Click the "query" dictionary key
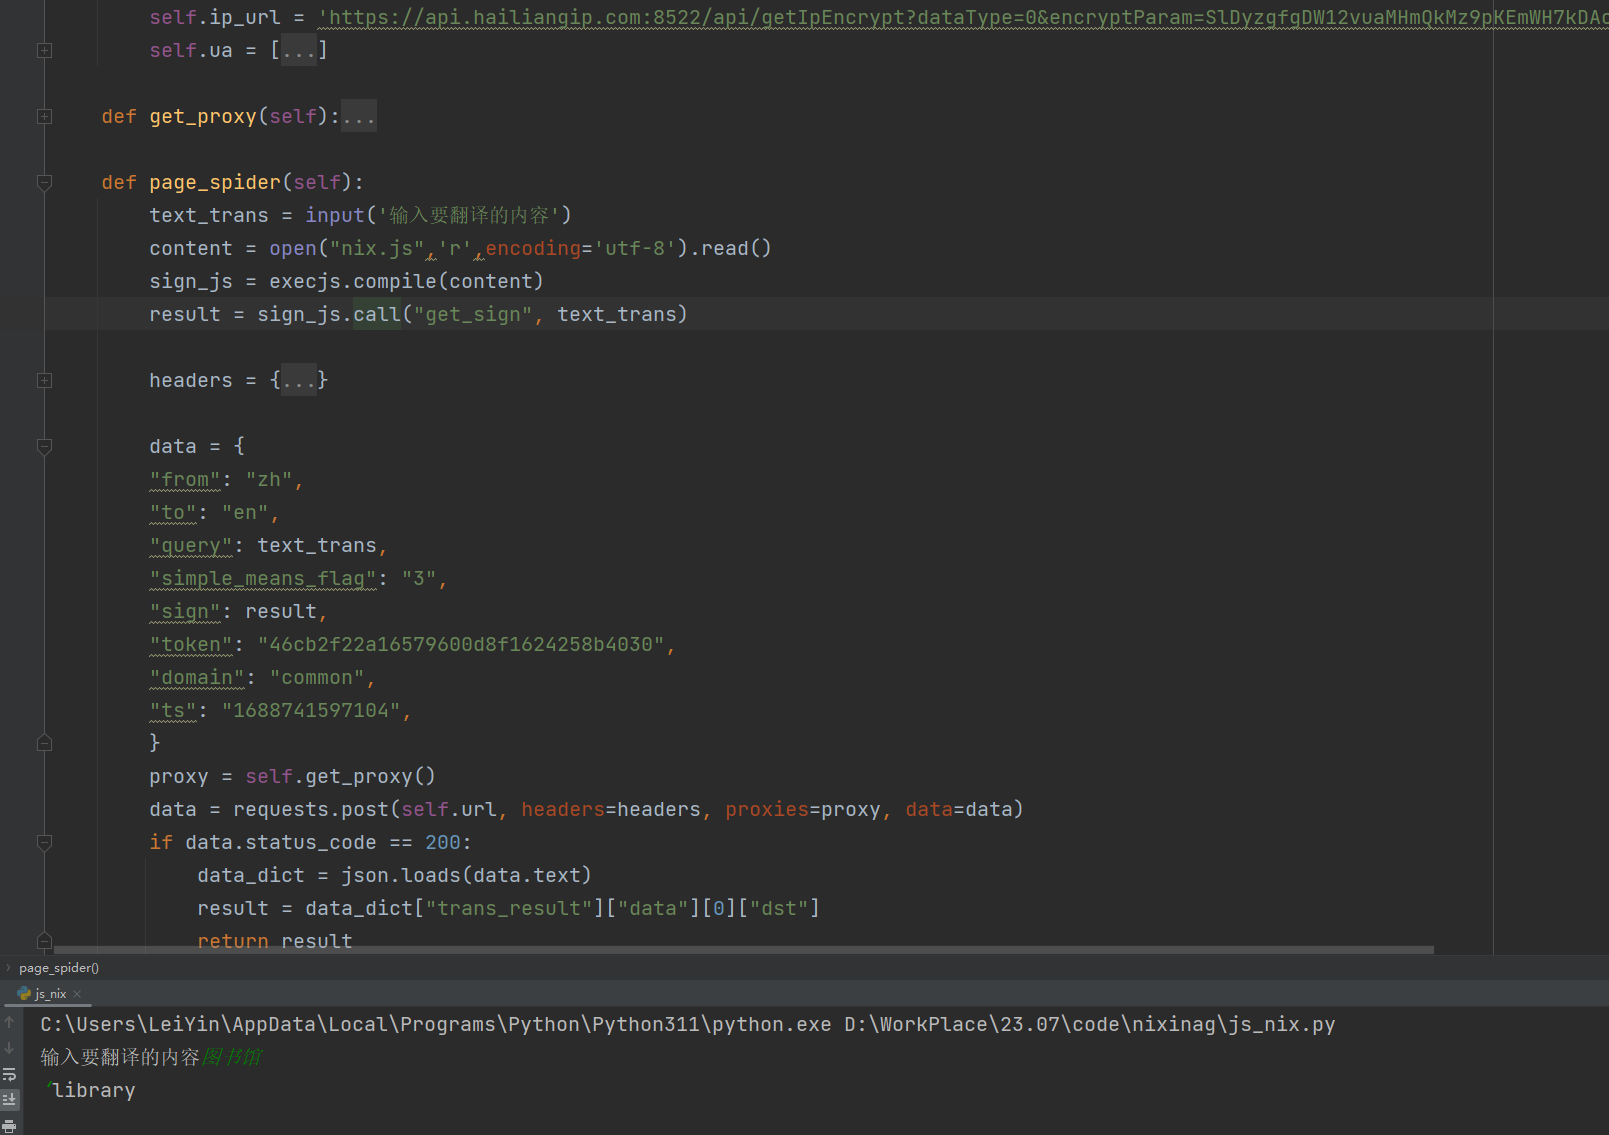The image size is (1609, 1135). click(x=191, y=545)
